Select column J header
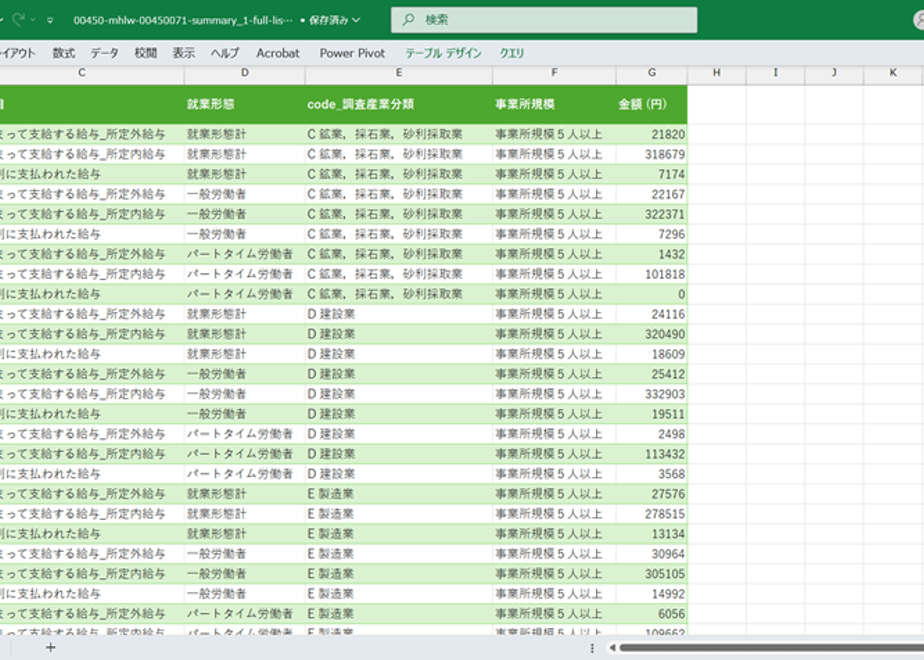This screenshot has width=924, height=660. (834, 72)
